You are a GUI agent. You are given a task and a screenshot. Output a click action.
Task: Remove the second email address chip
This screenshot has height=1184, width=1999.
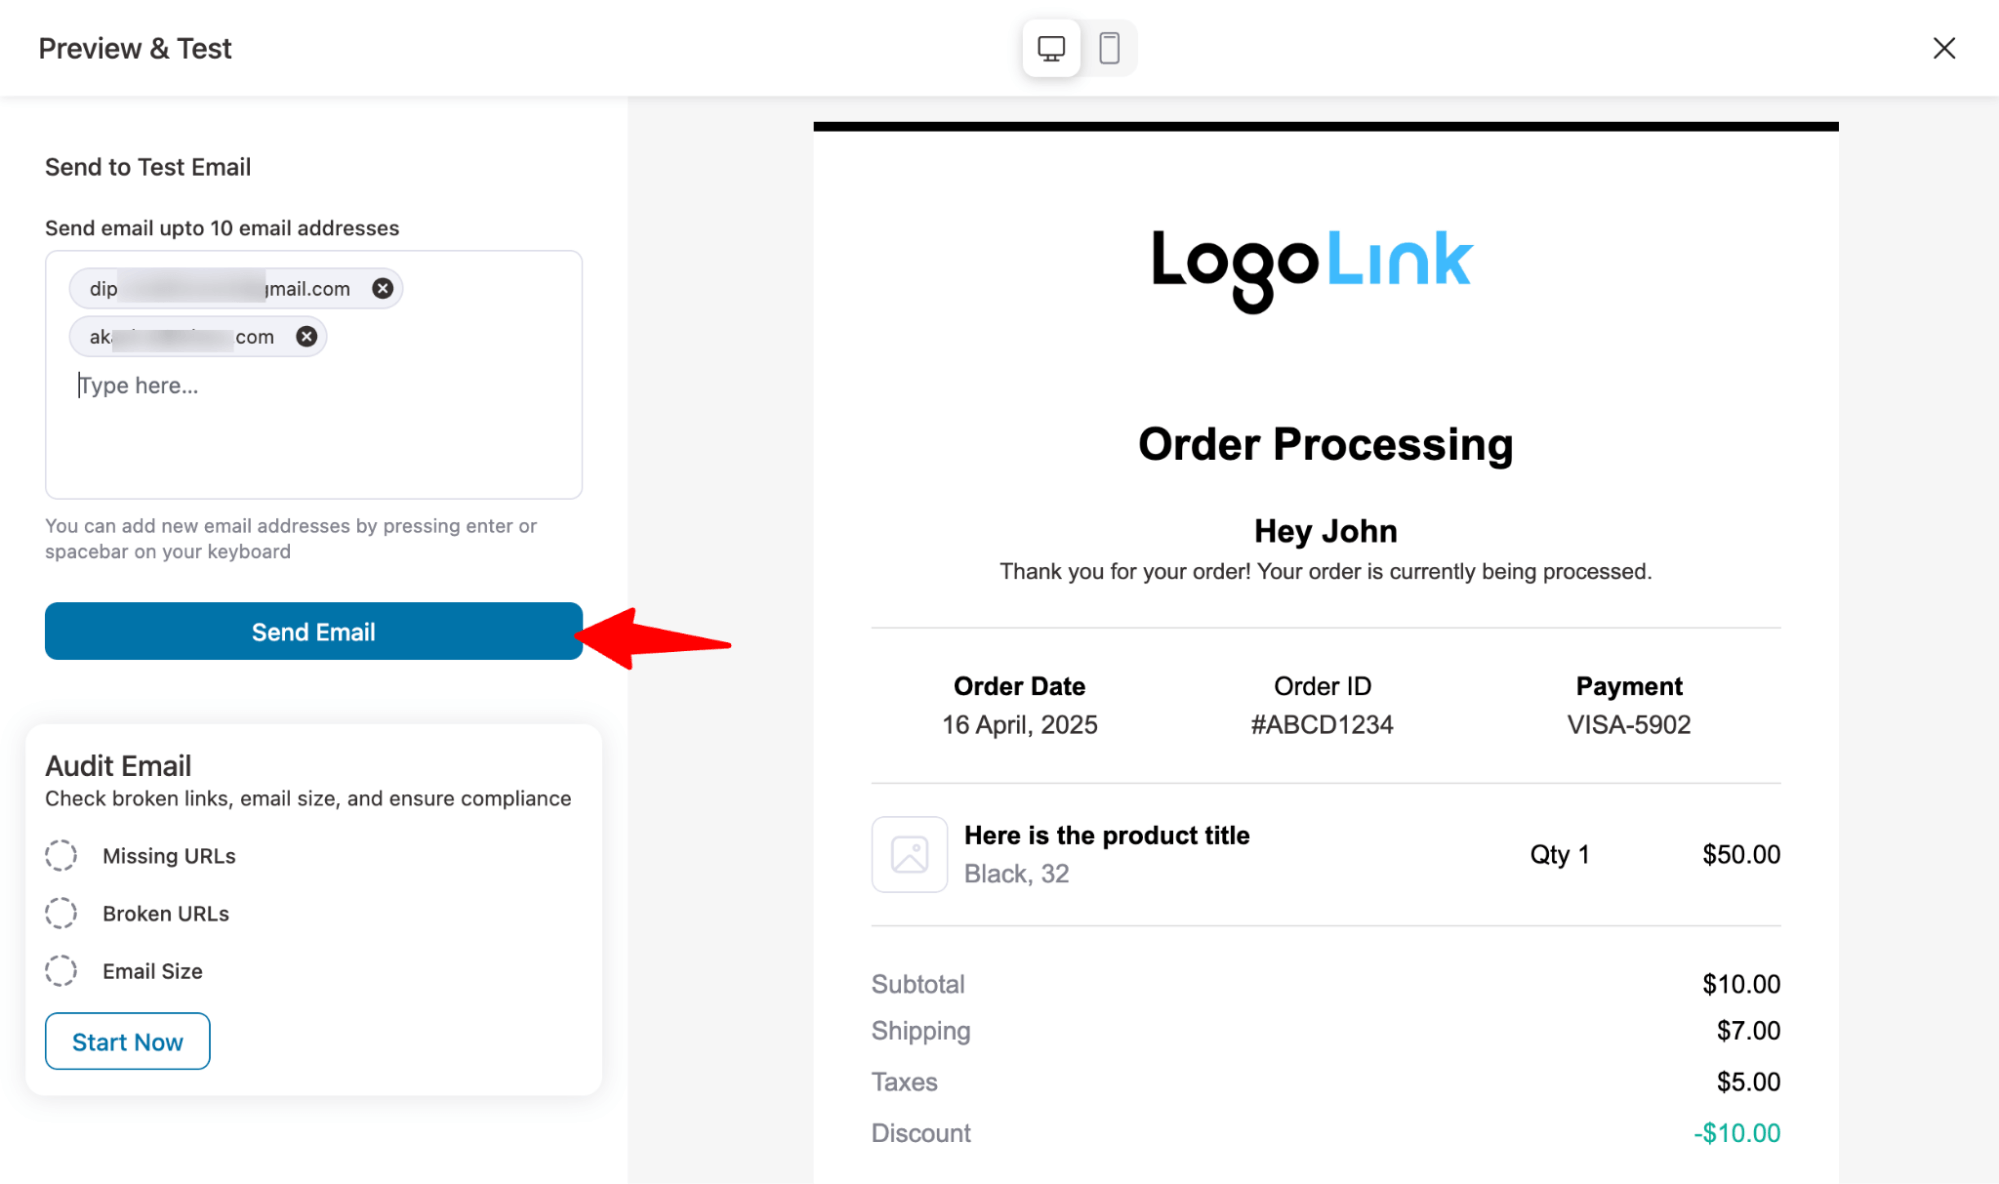[307, 337]
